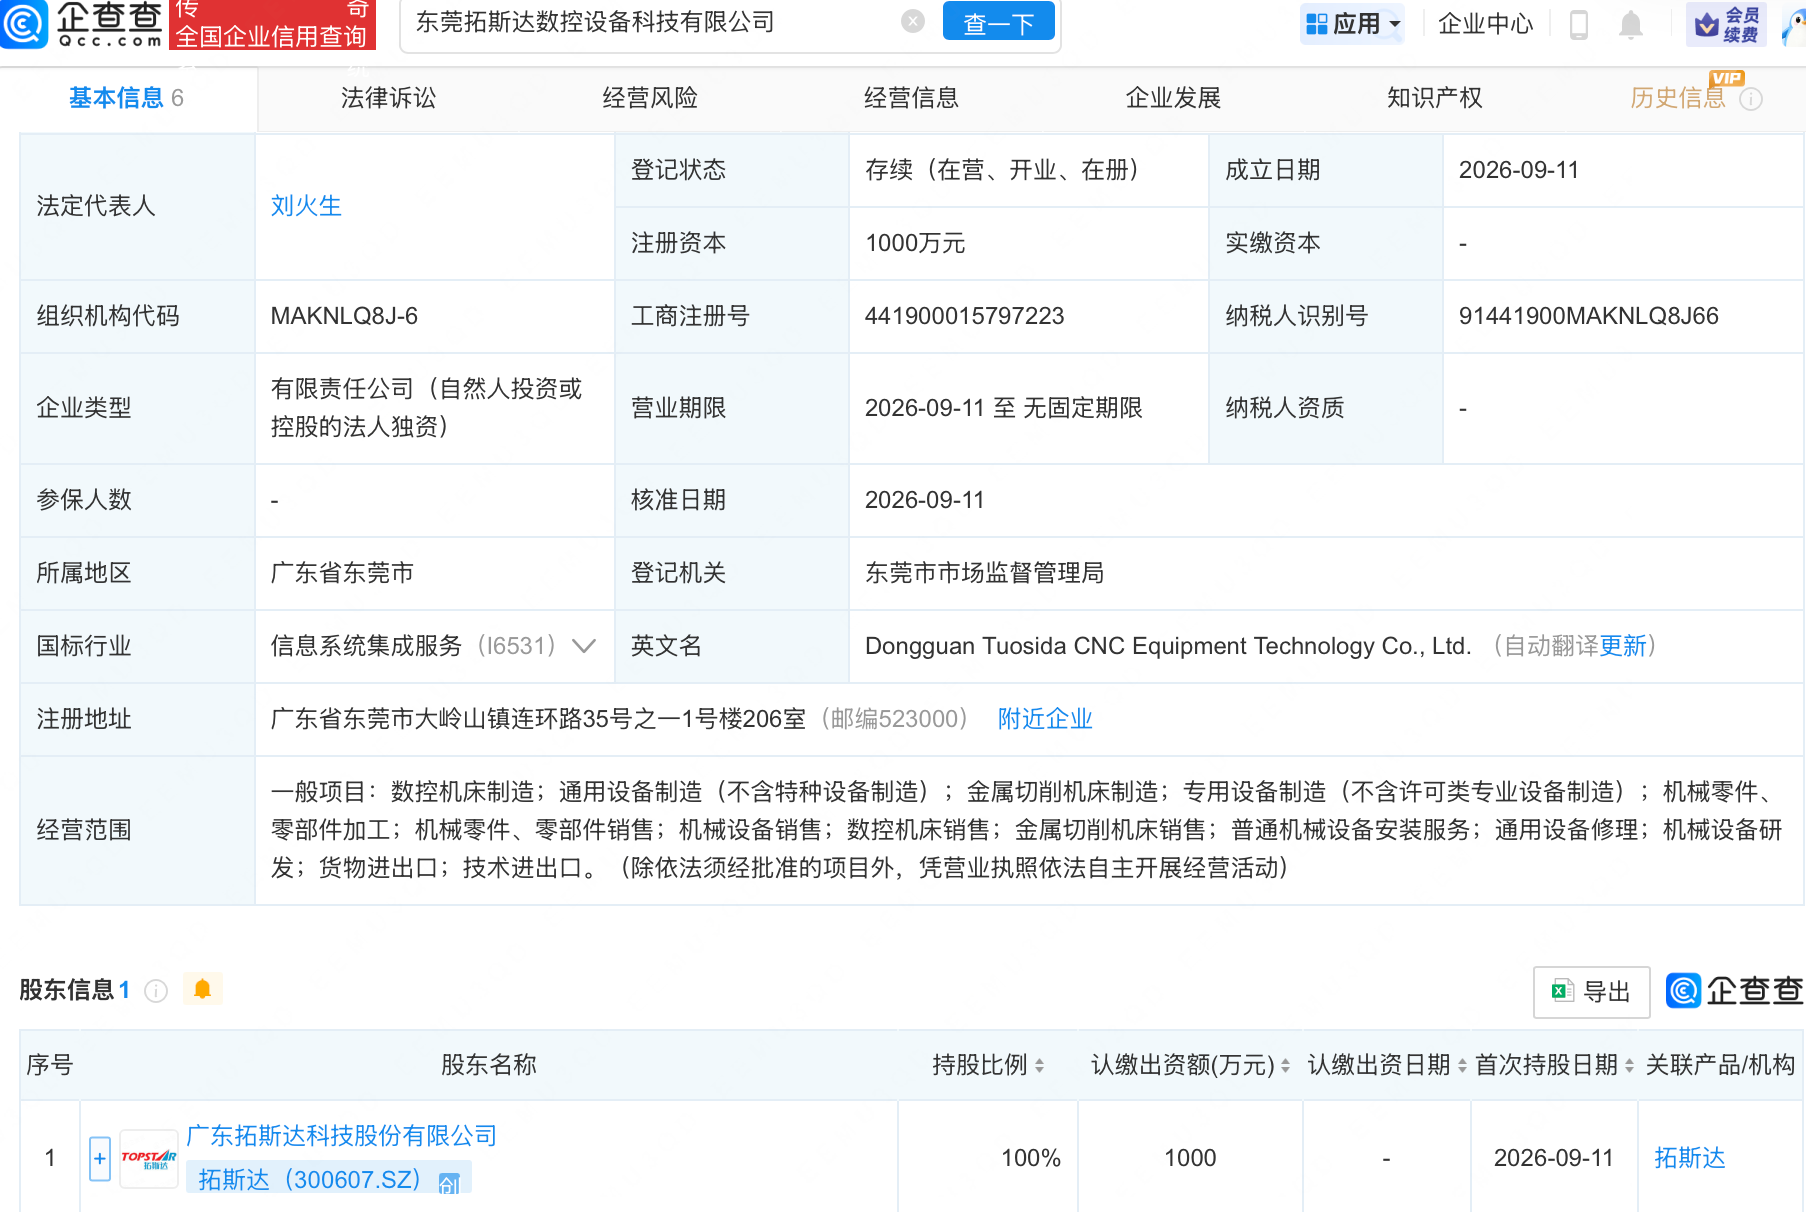Open legal representative 刘火生 link
The width and height of the screenshot is (1806, 1212).
tap(306, 206)
